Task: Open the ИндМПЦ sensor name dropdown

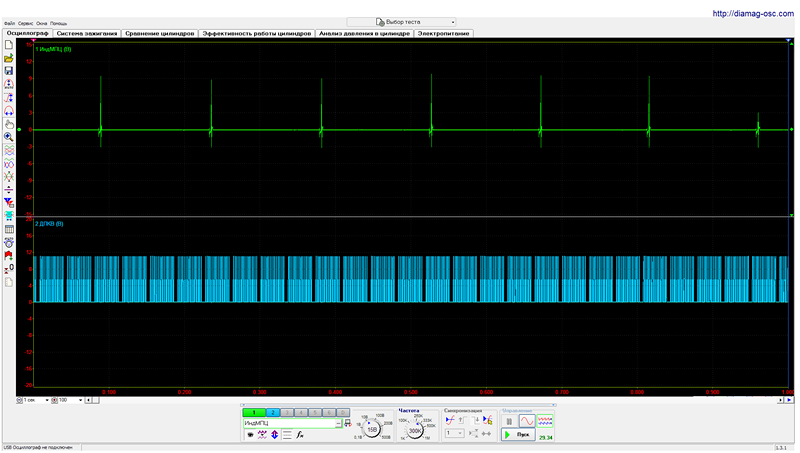Action: point(338,423)
